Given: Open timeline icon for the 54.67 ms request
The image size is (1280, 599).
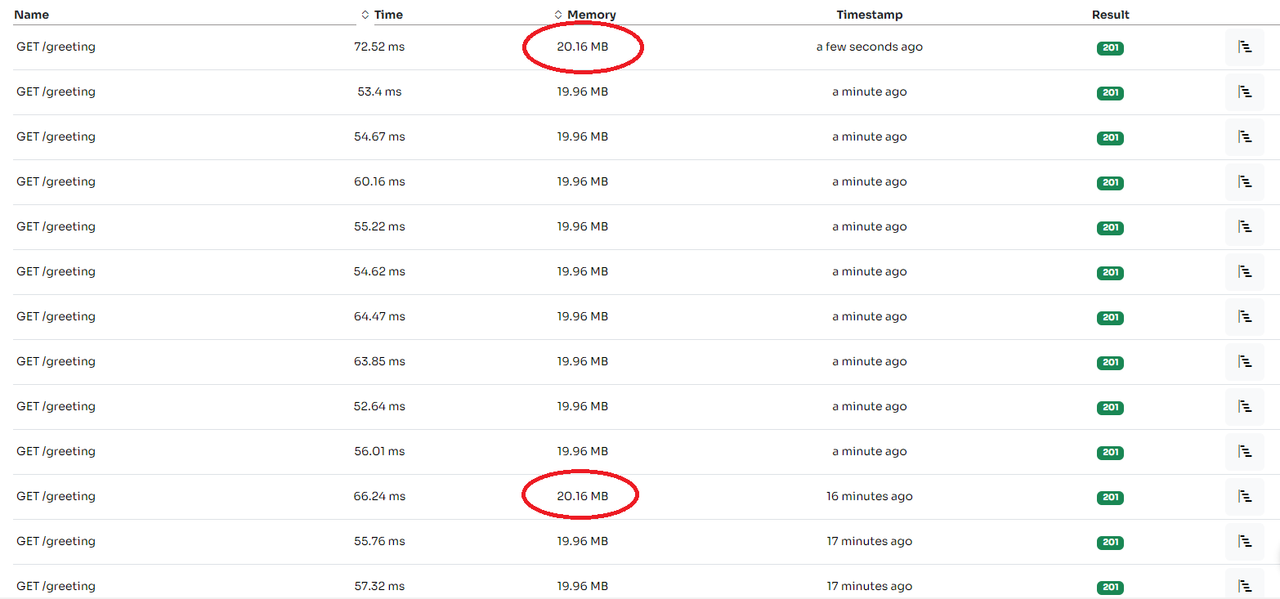Looking at the screenshot, I should coord(1244,137).
